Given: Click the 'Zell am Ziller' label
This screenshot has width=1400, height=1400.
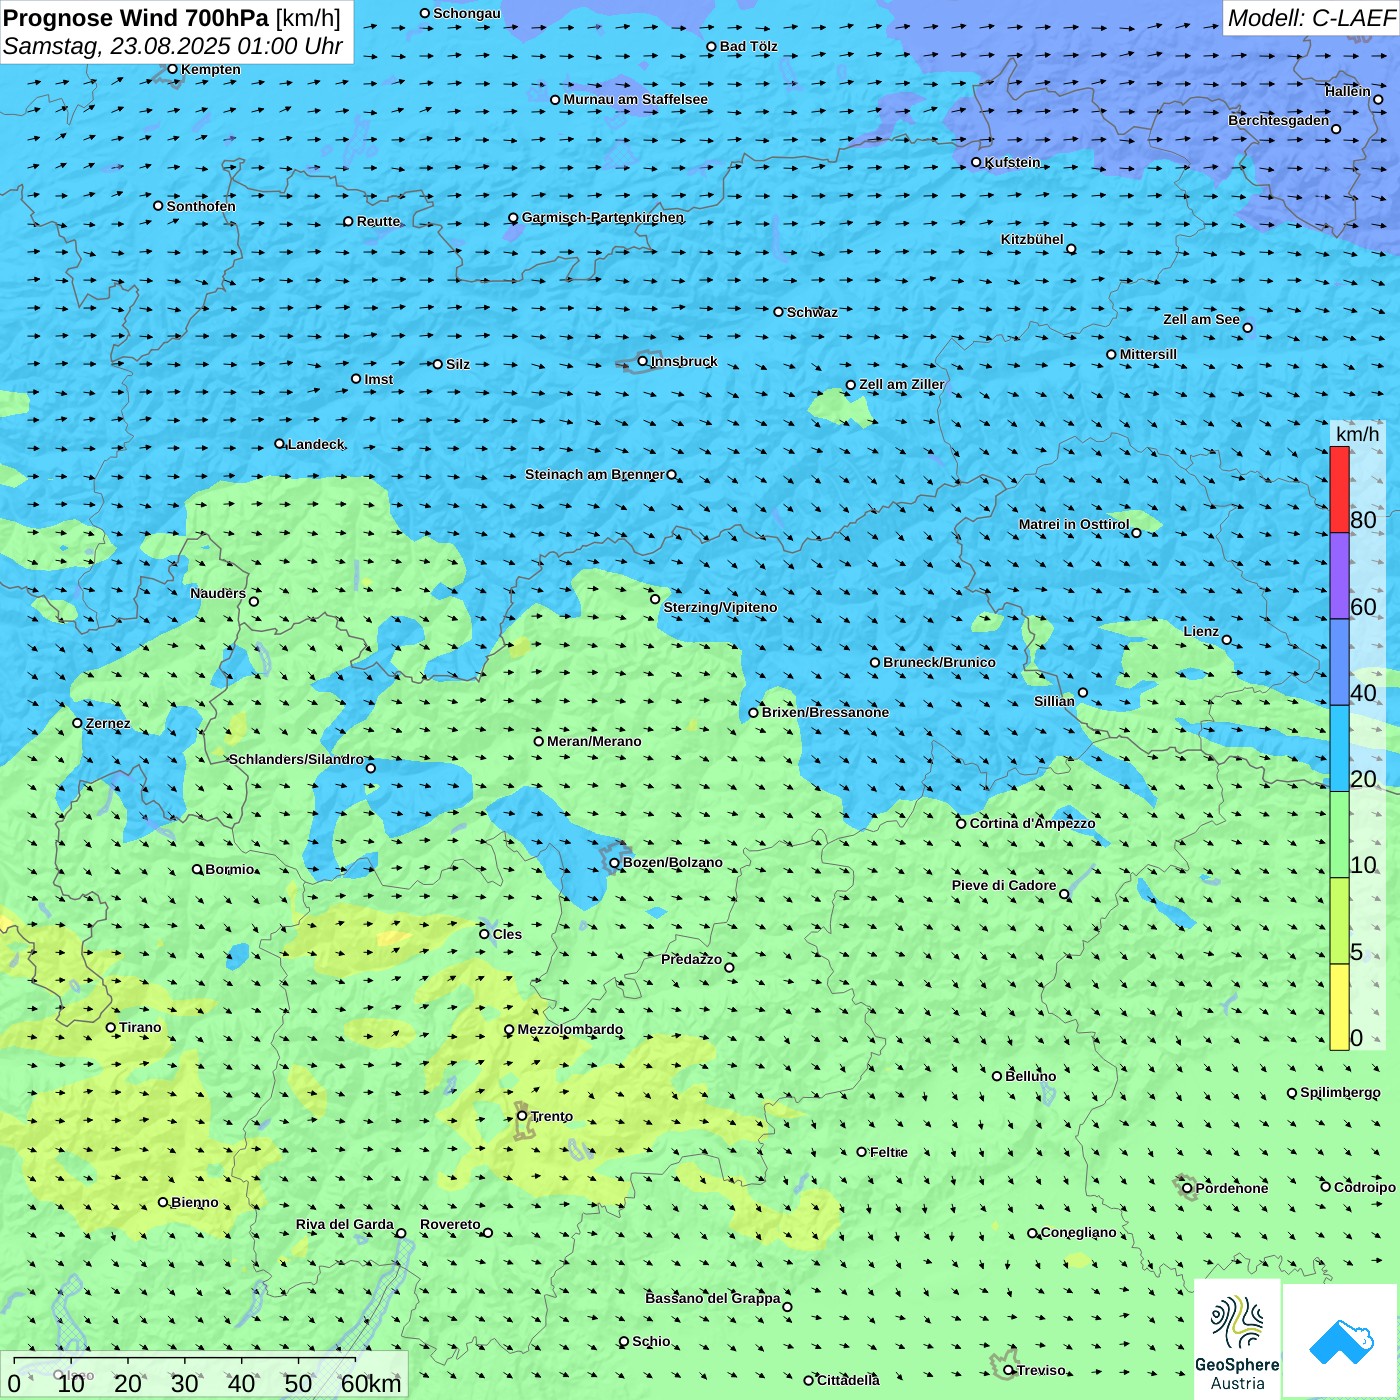Looking at the screenshot, I should tap(901, 384).
